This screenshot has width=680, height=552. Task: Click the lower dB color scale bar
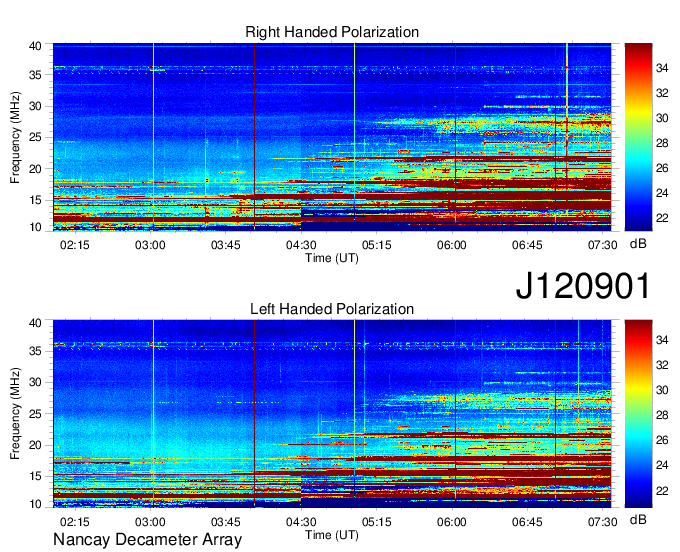click(638, 414)
